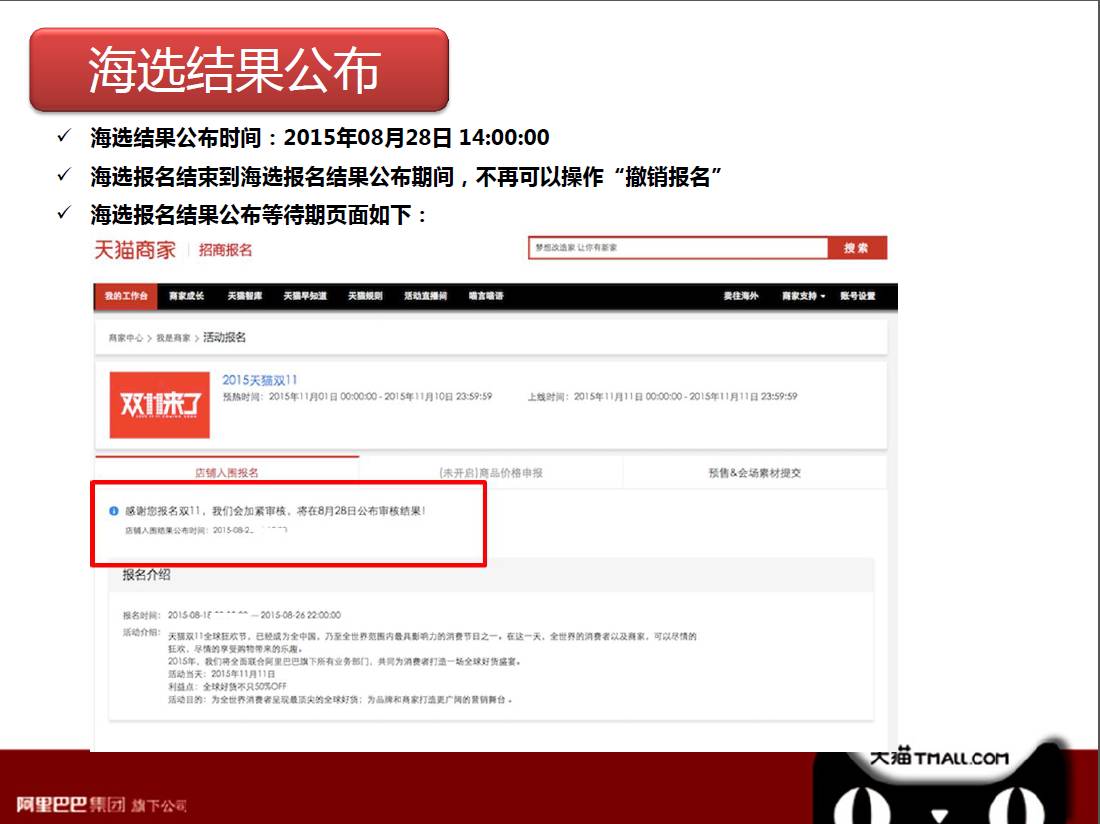Click the 活动当天: 2015年11月11日 line

pyautogui.click(x=222, y=674)
